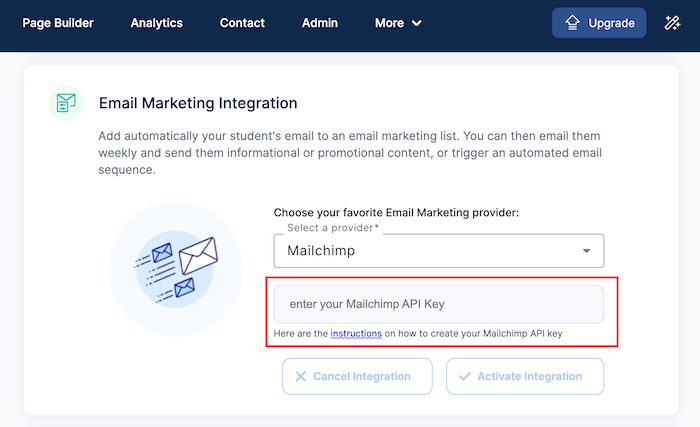This screenshot has height=427, width=700.
Task: Open the Page Builder menu item
Action: coord(58,23)
